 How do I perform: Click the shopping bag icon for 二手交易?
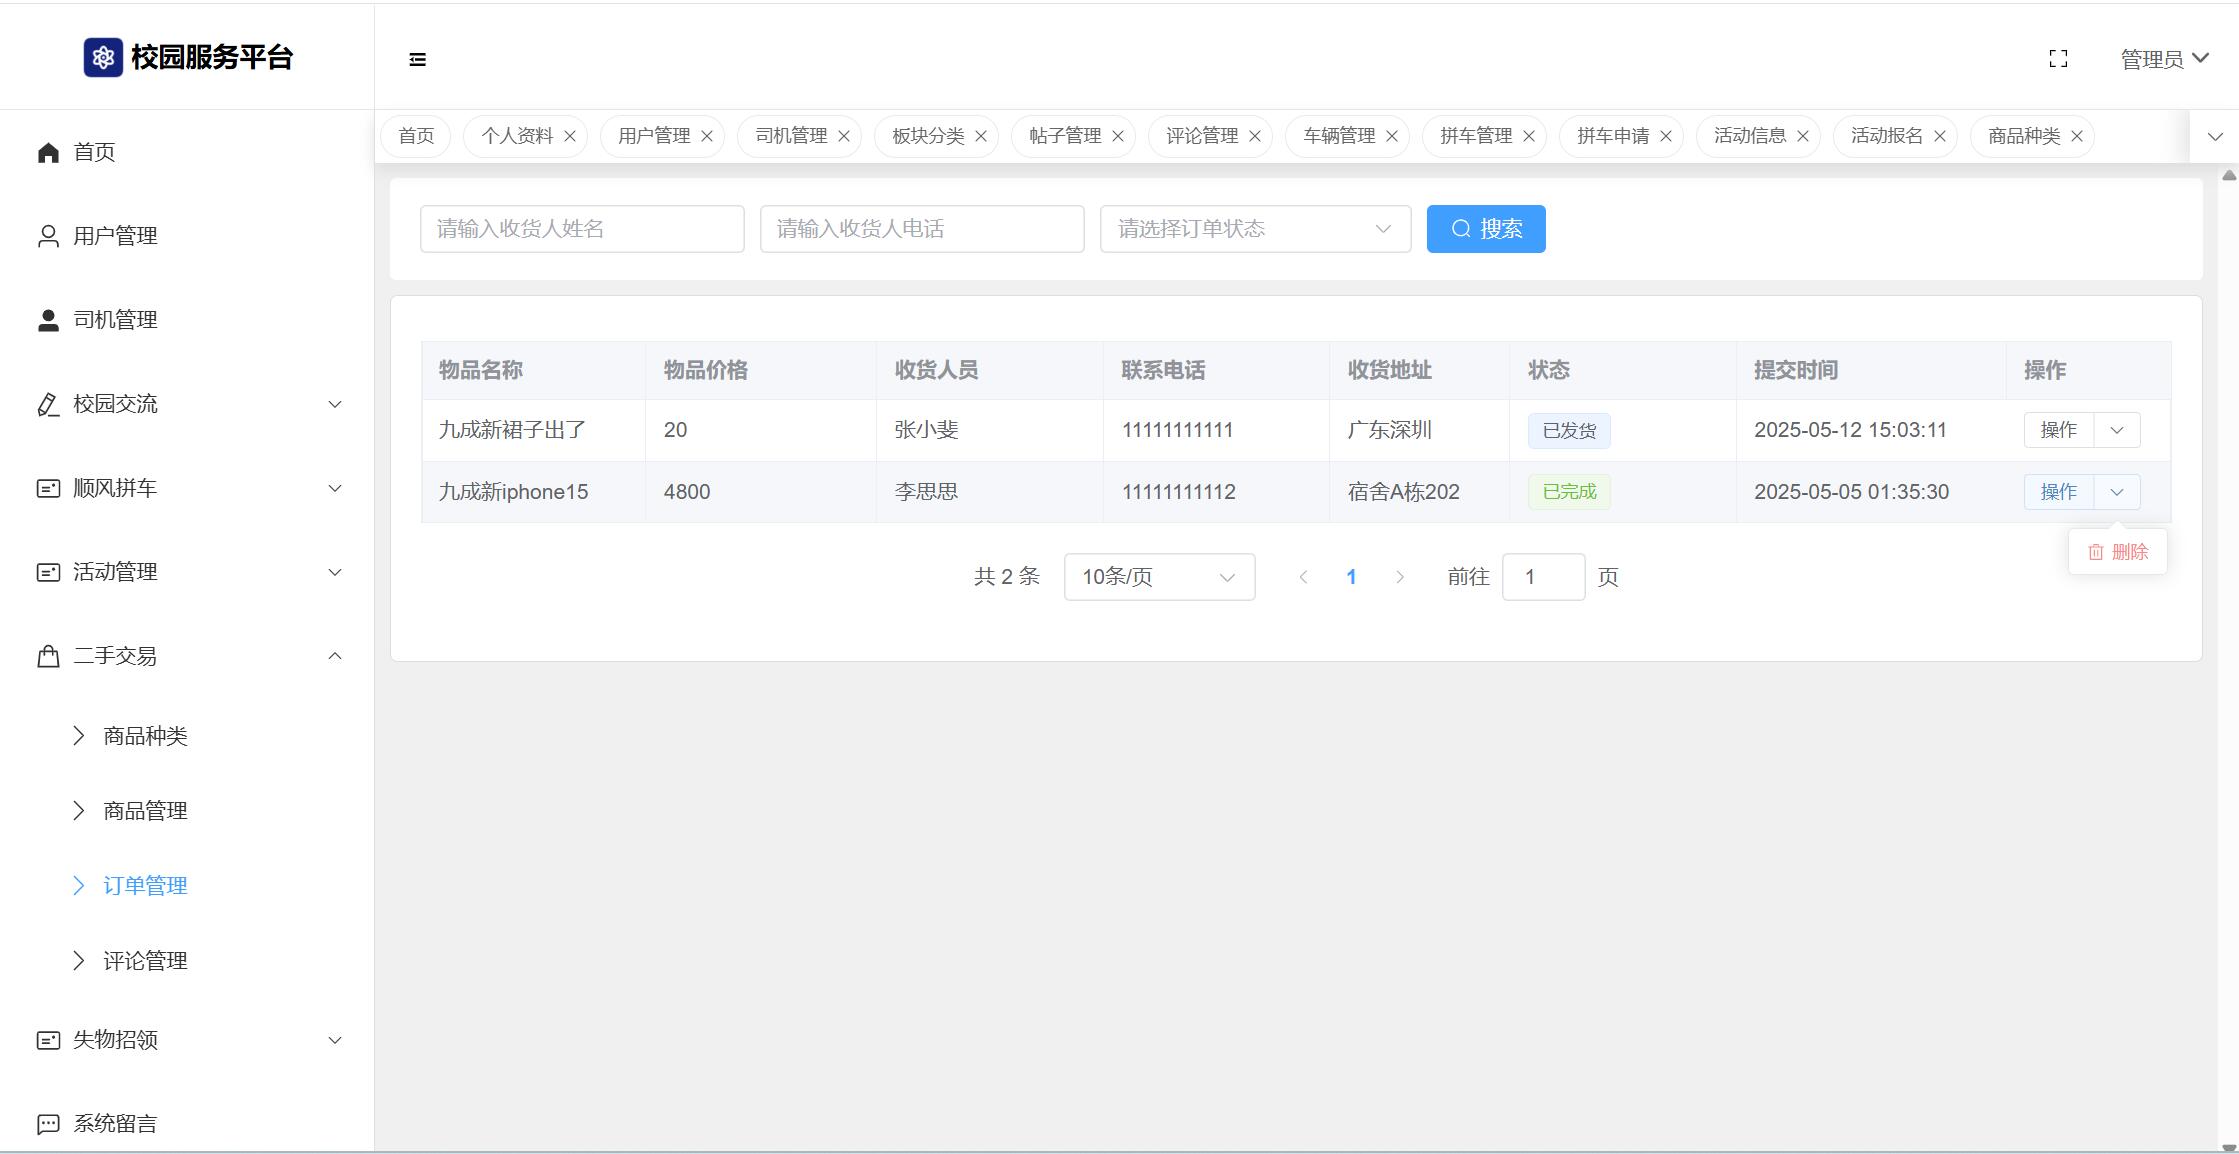pos(48,657)
